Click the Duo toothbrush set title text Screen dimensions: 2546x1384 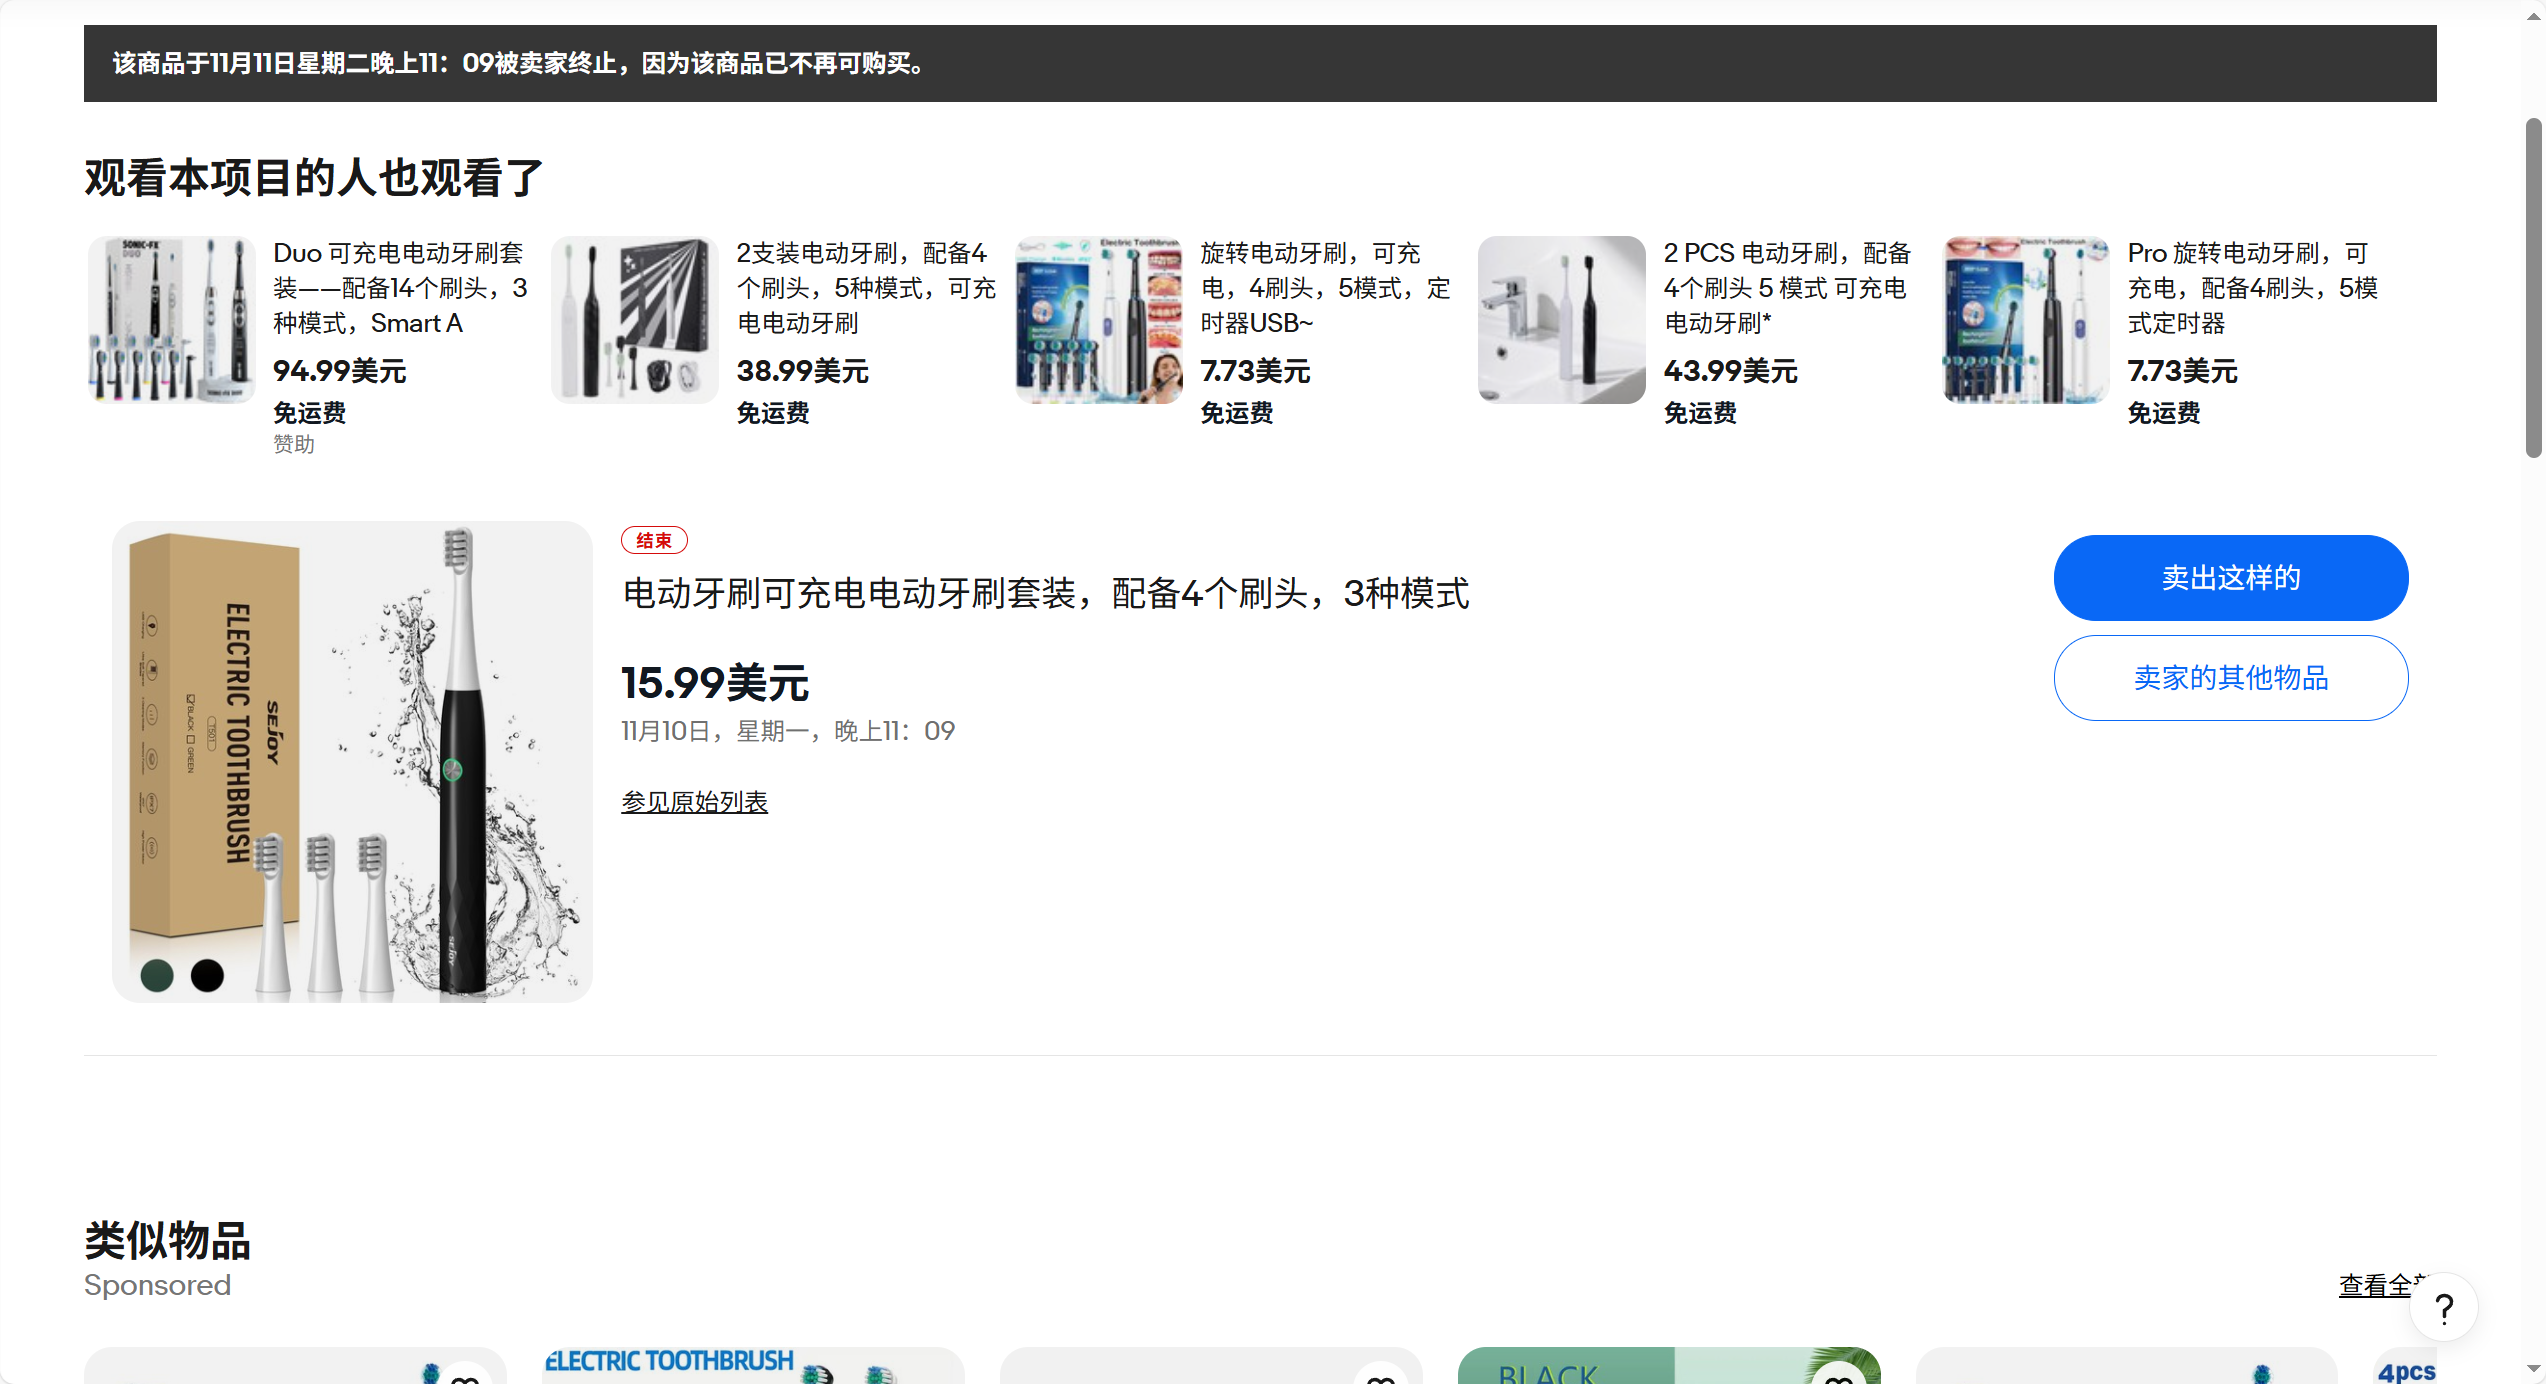point(400,288)
